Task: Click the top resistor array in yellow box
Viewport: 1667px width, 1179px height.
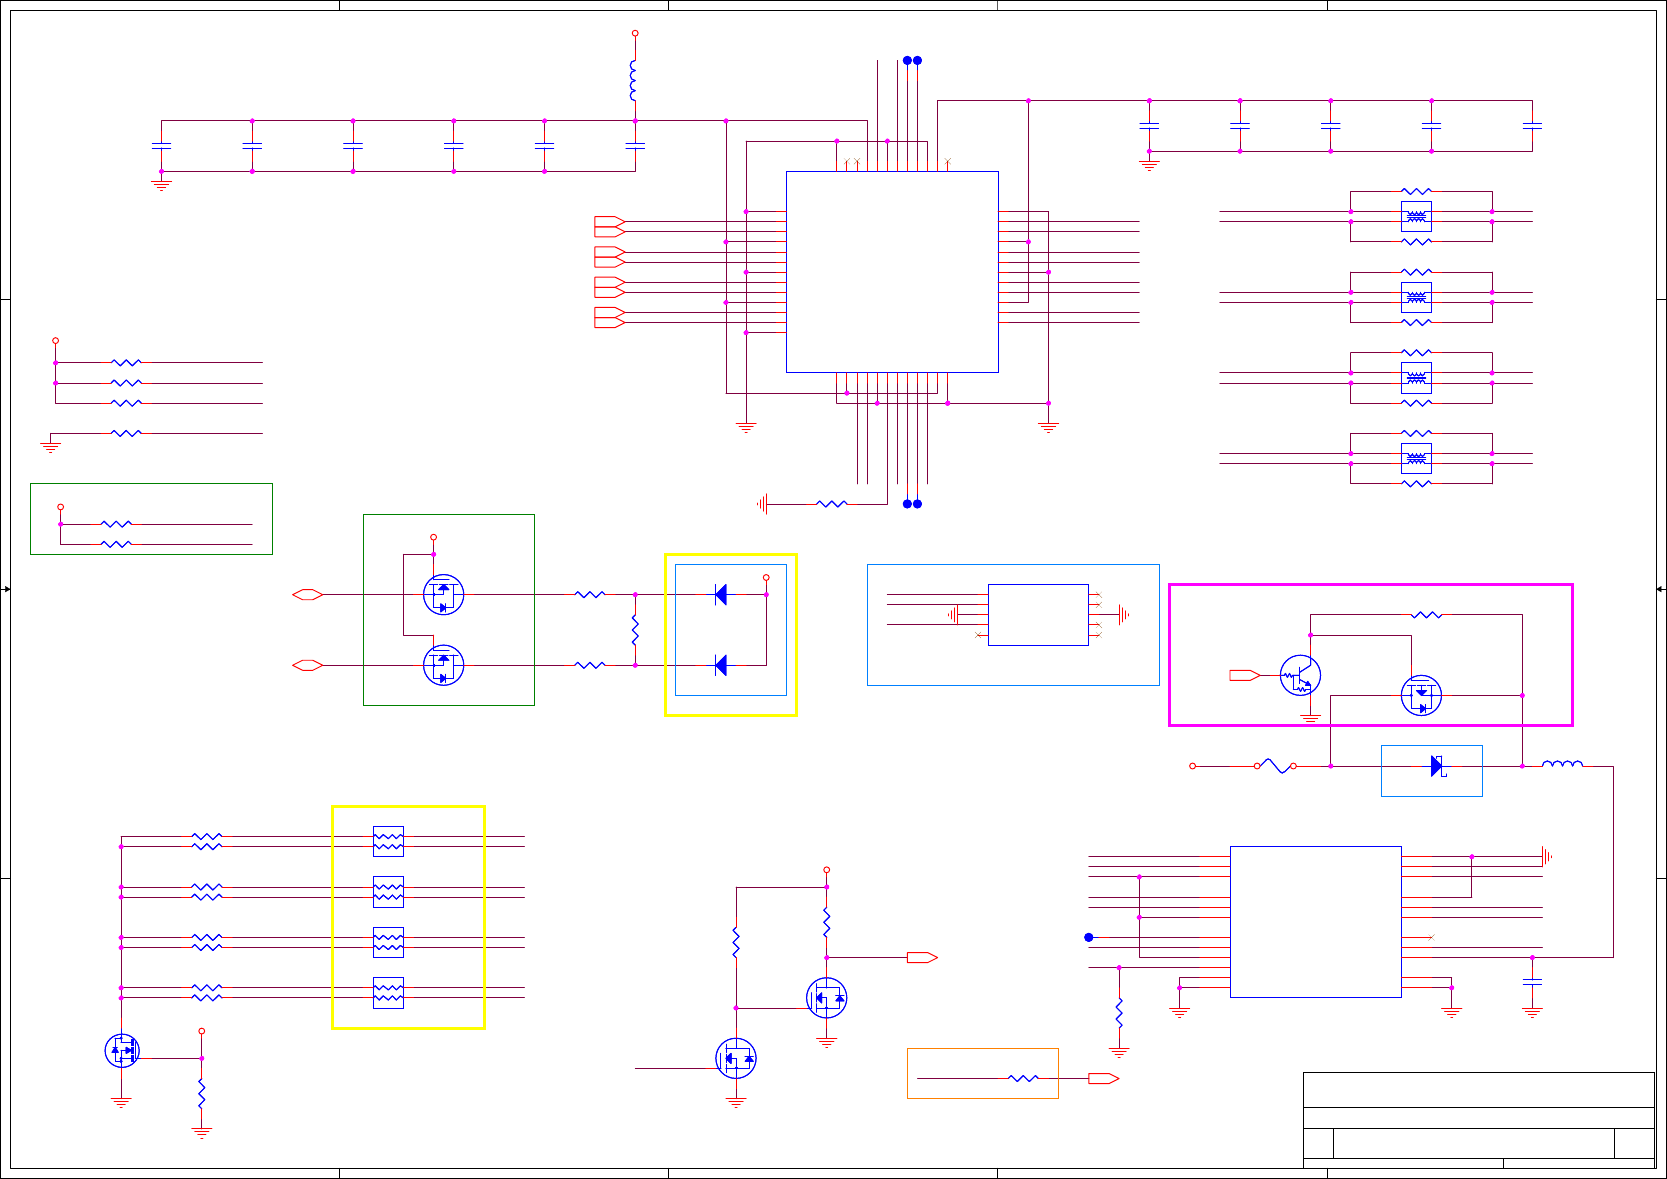Action: point(388,841)
